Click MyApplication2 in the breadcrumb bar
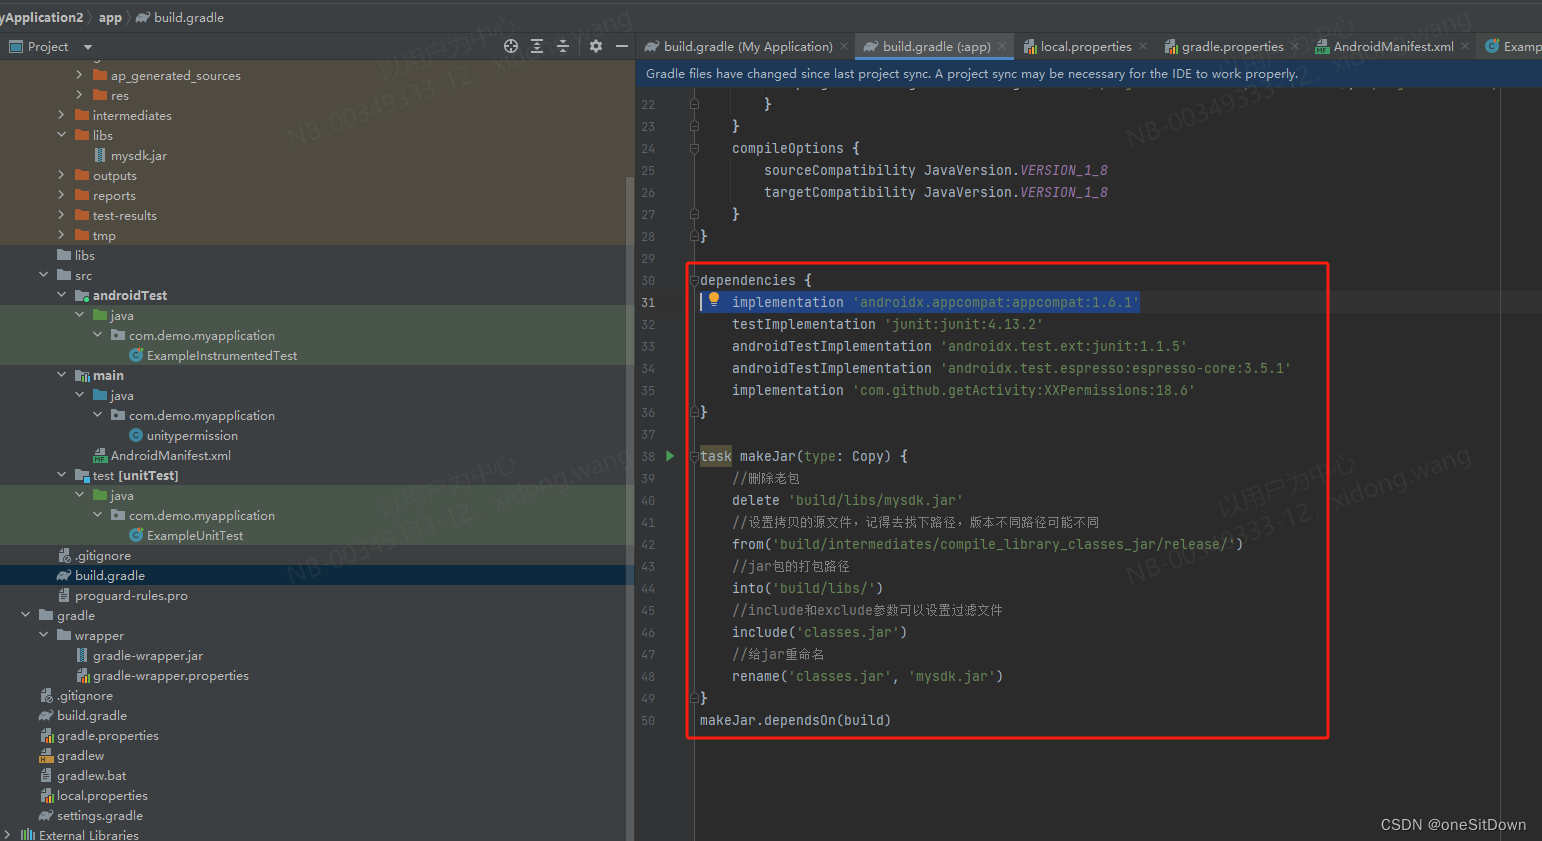This screenshot has width=1542, height=841. click(40, 16)
